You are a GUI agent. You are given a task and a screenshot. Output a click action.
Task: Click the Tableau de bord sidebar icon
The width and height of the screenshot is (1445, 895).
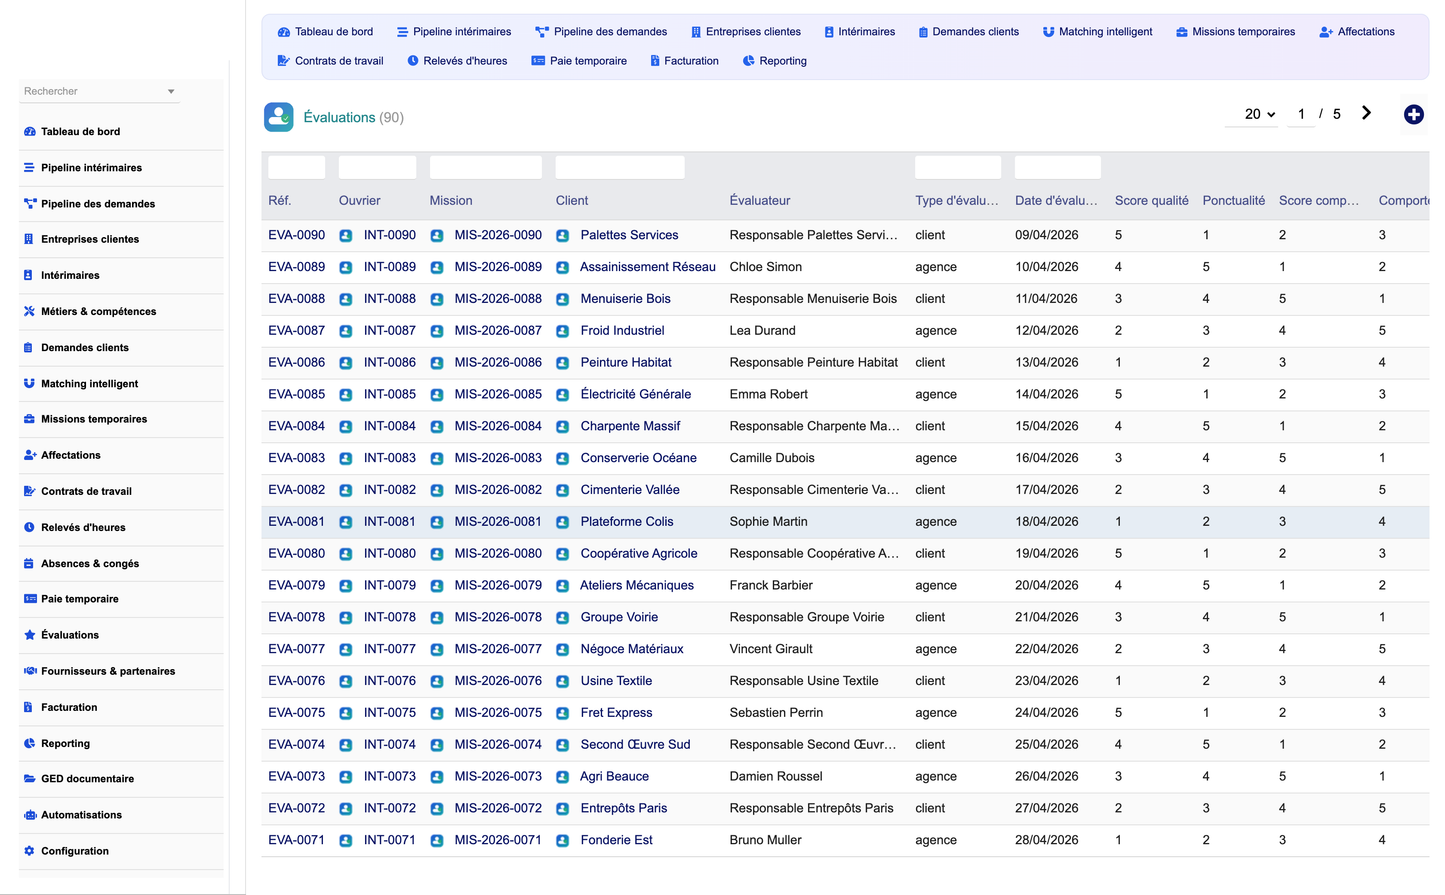click(30, 131)
